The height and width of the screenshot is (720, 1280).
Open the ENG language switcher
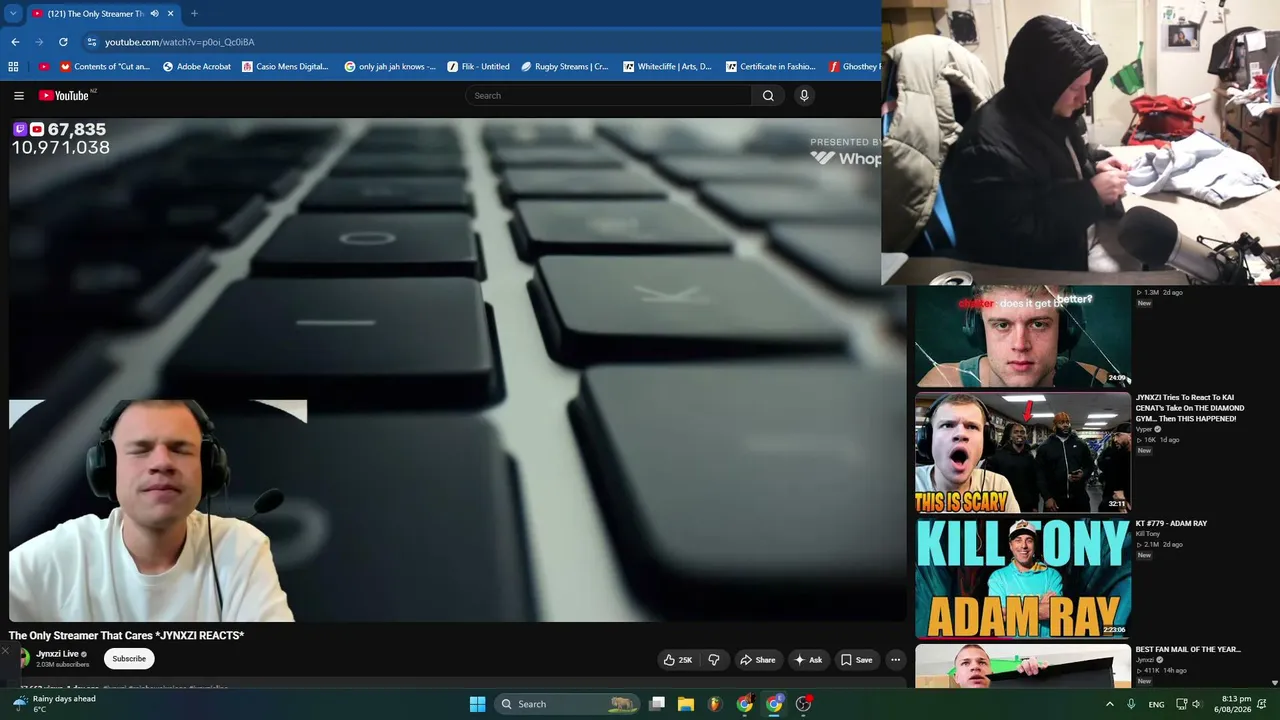pyautogui.click(x=1156, y=704)
